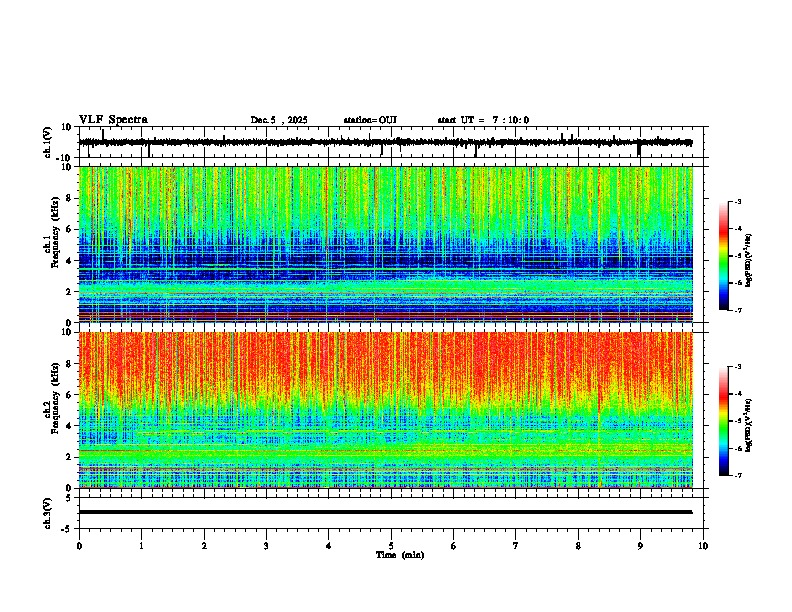Viewport: 792px width, 612px height.
Task: Click the "ch.1(V)" waveform axis label
Action: 48,142
